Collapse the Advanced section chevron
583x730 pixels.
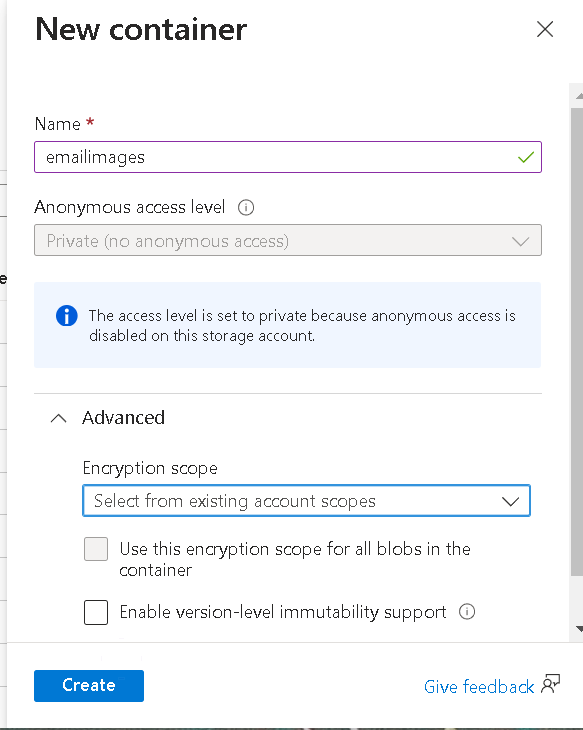pyautogui.click(x=59, y=418)
